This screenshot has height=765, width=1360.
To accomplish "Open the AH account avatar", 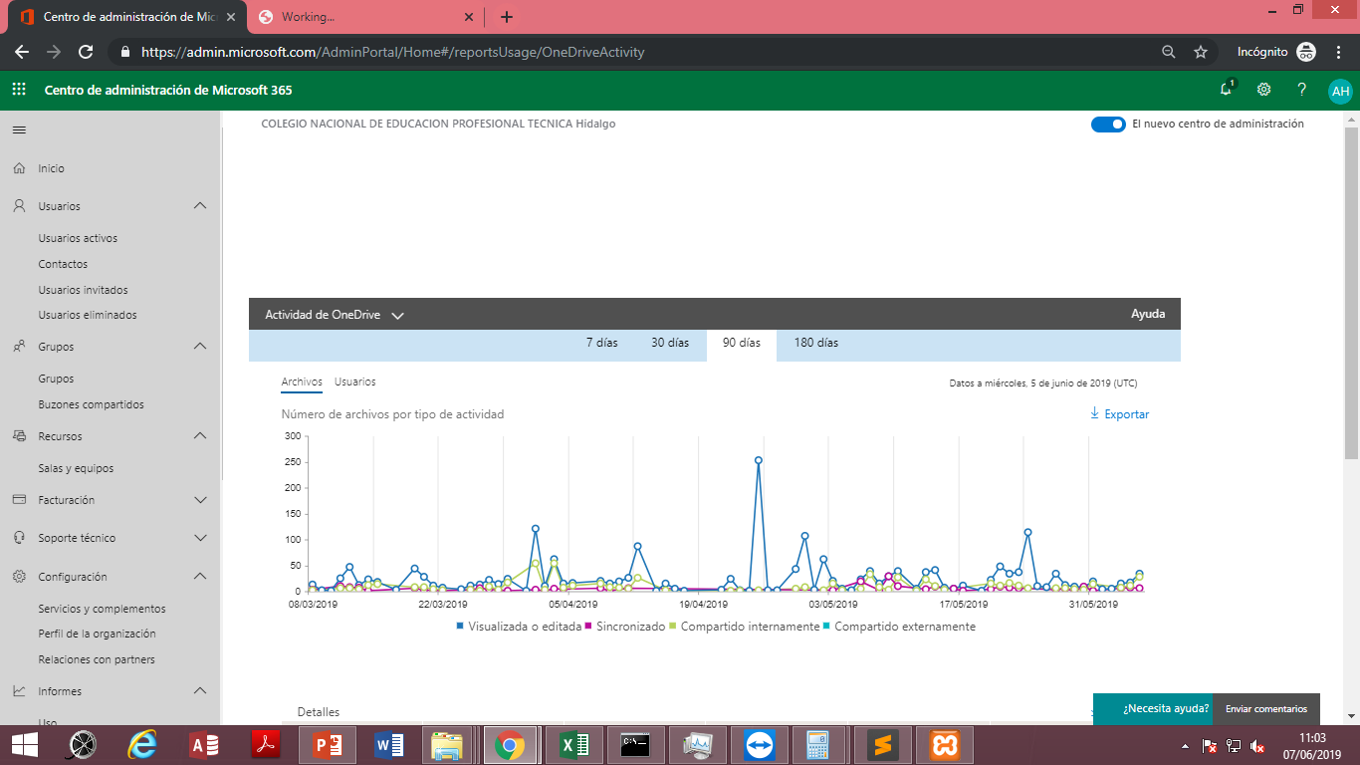I will pos(1340,91).
